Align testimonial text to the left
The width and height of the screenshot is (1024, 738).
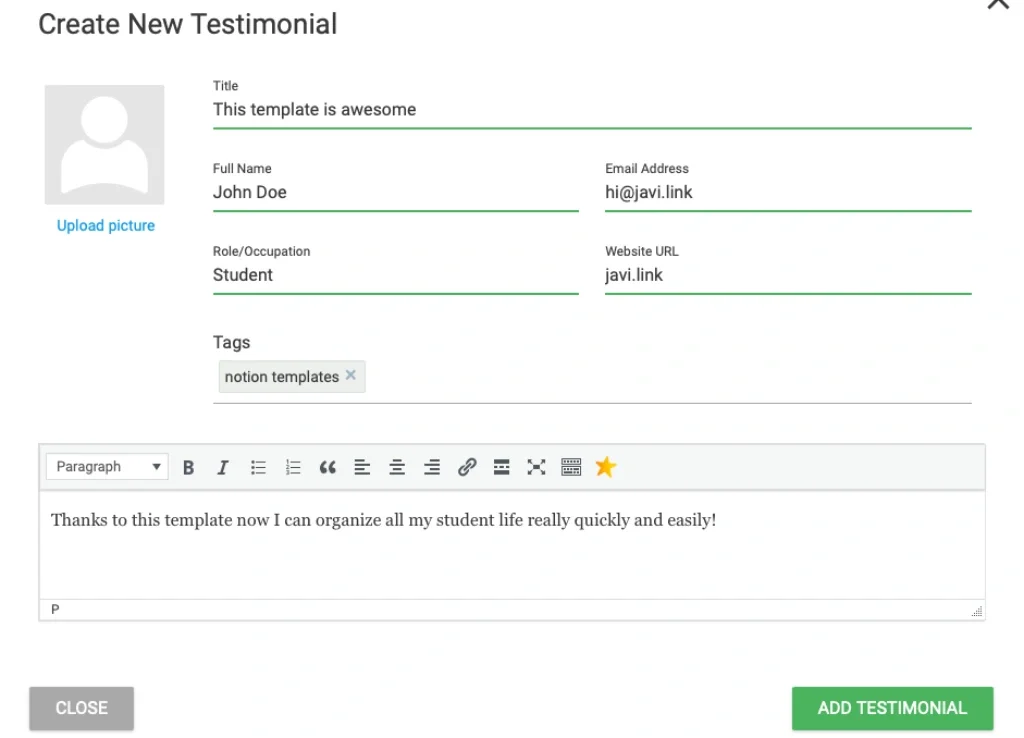[x=362, y=466]
